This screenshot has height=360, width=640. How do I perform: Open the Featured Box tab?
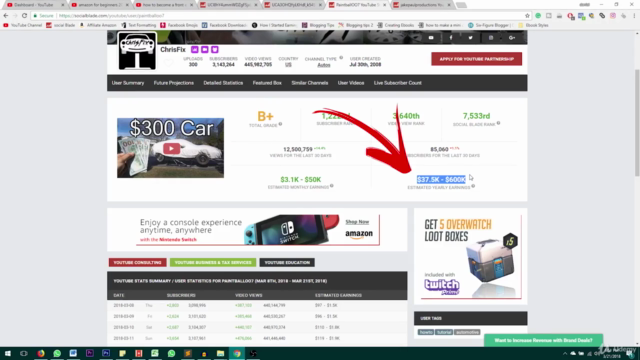coord(267,83)
